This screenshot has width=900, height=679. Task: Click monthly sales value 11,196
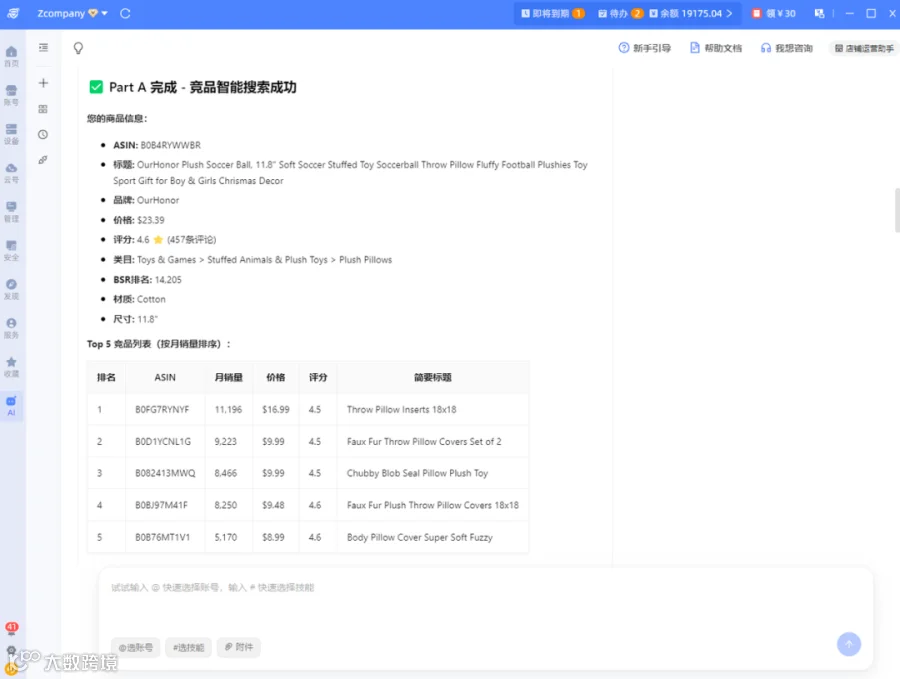(228, 409)
